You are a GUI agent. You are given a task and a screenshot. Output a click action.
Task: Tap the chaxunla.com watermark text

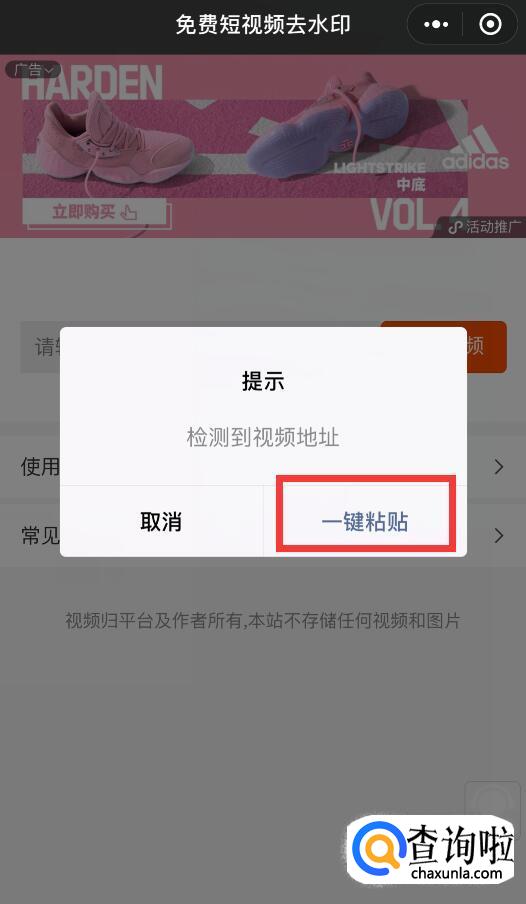coord(457,873)
